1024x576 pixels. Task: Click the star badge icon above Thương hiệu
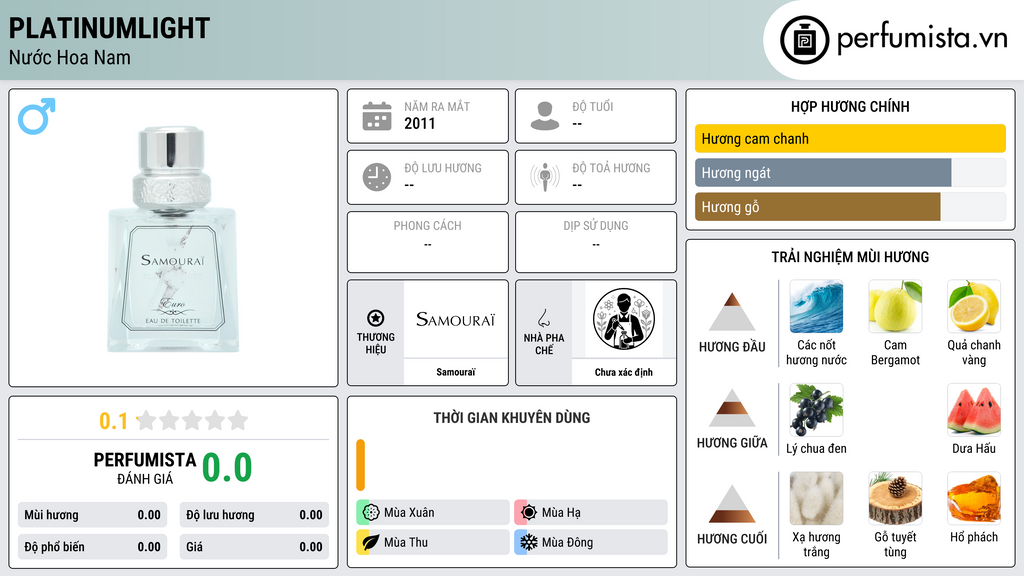tap(376, 318)
